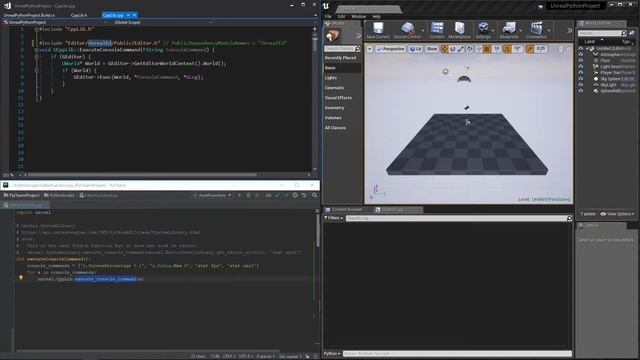Viewport: 640px width, 360px height.
Task: Expand the Unreal toolbar overflow chevron
Action: 569,31
